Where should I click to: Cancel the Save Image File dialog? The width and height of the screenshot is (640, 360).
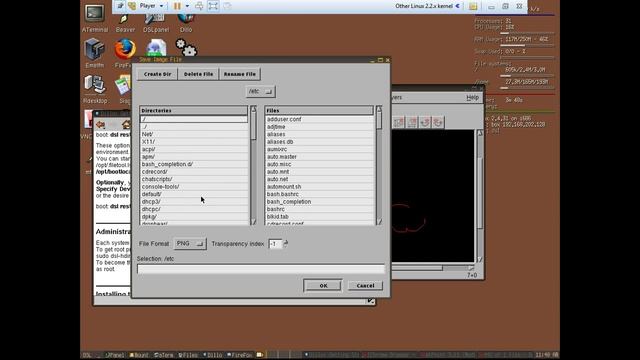click(x=365, y=285)
